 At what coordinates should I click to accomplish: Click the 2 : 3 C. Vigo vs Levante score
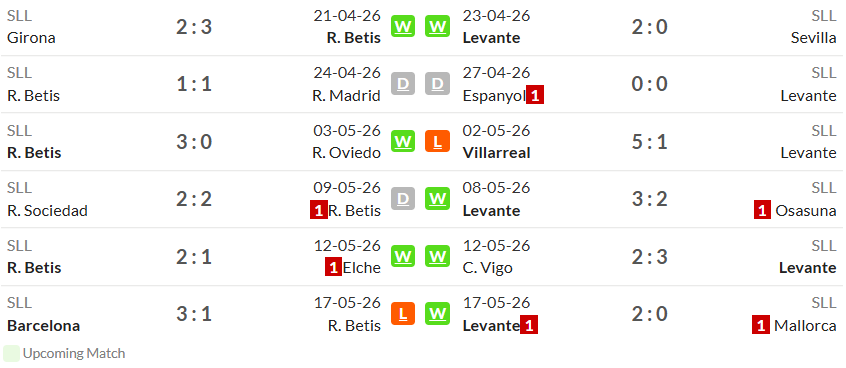[x=650, y=257]
